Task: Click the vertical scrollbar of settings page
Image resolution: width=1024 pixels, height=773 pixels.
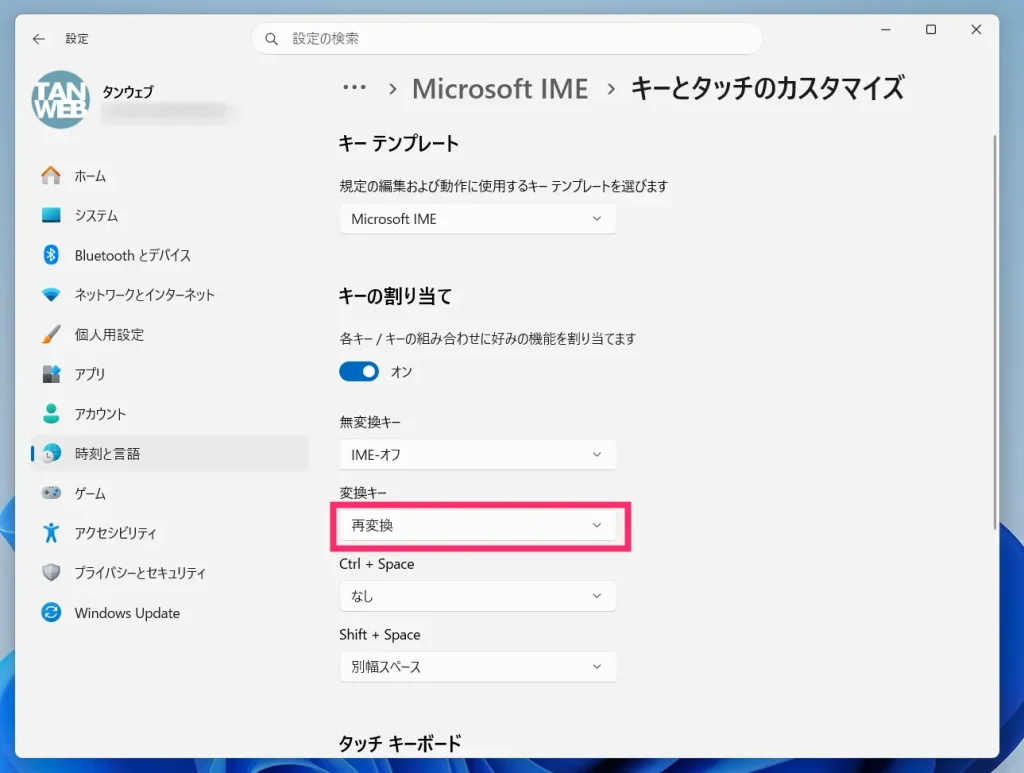Action: coord(995,332)
